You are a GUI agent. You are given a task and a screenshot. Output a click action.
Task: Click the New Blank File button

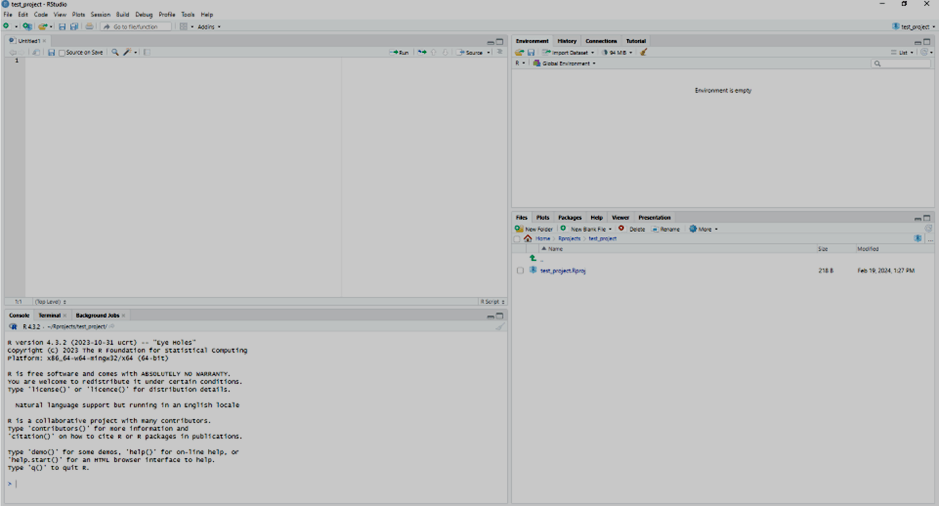coord(583,229)
